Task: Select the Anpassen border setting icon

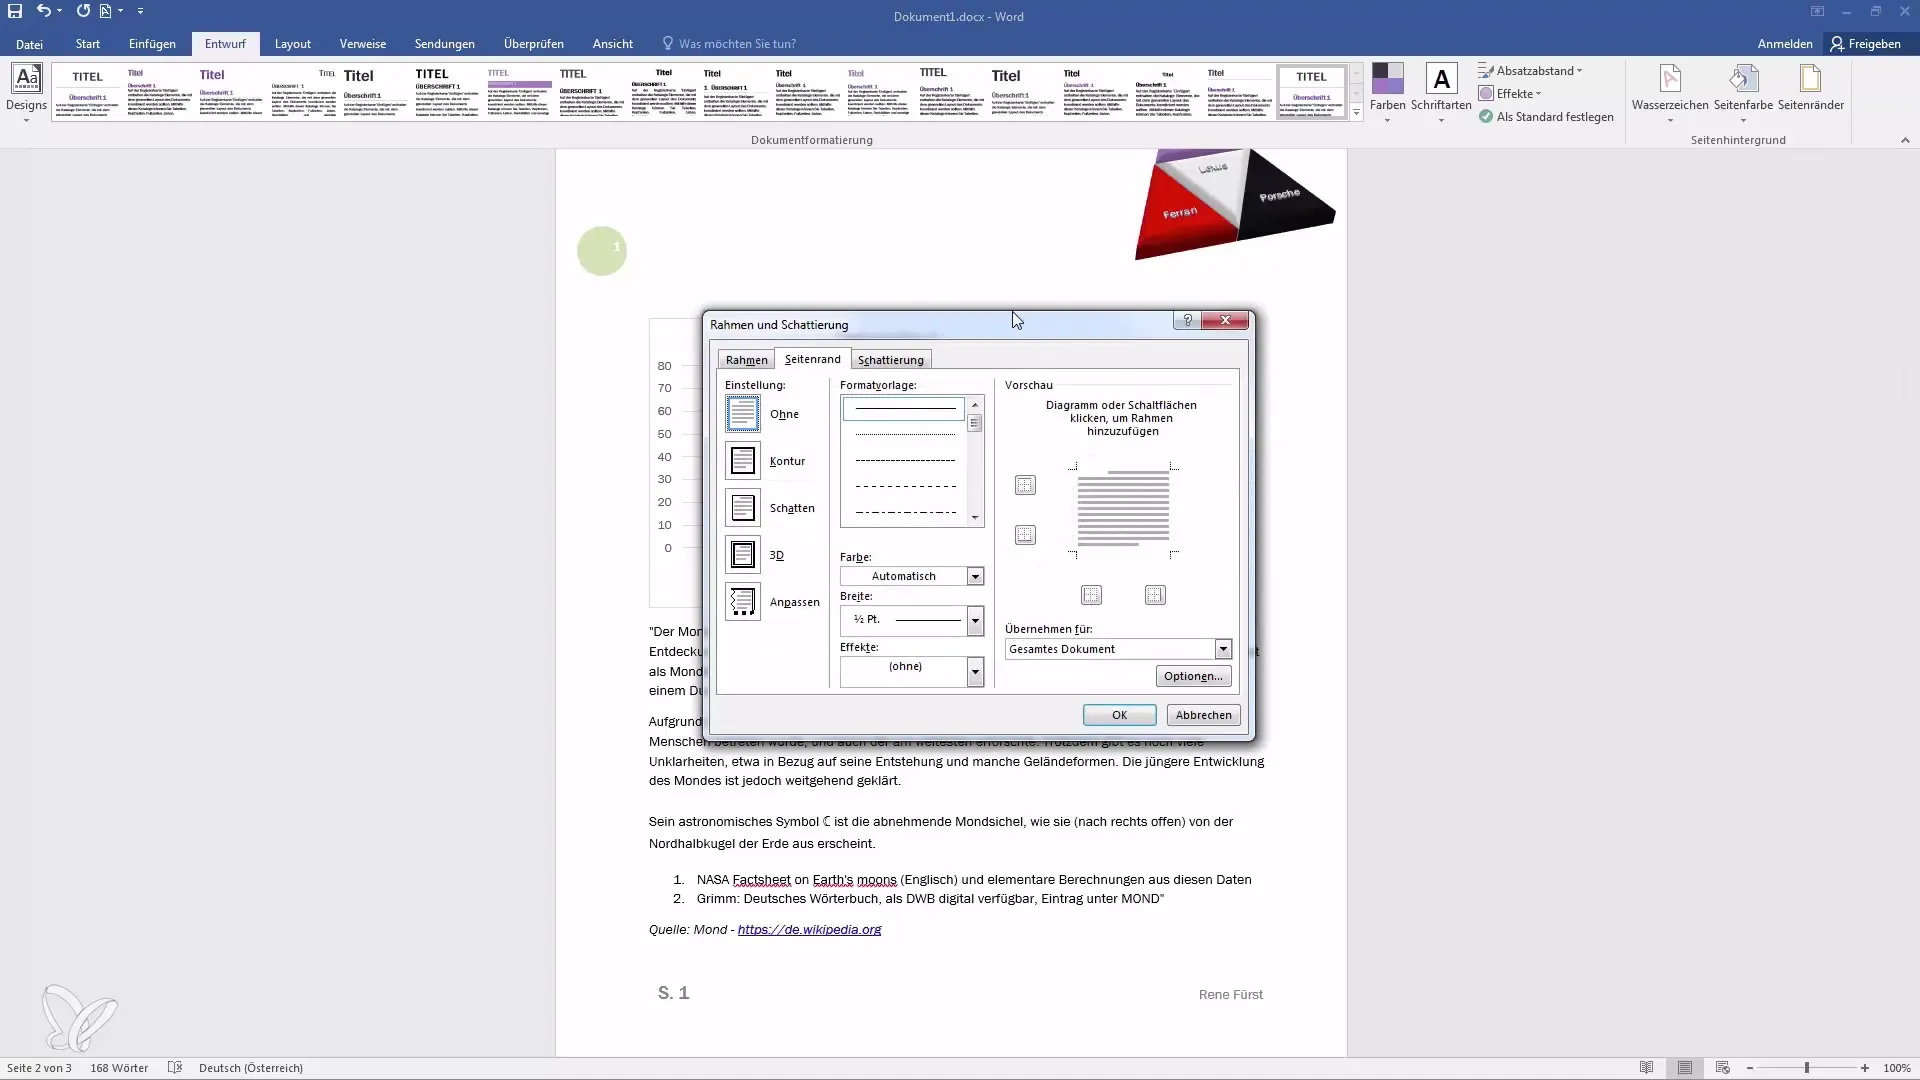Action: [x=743, y=602]
